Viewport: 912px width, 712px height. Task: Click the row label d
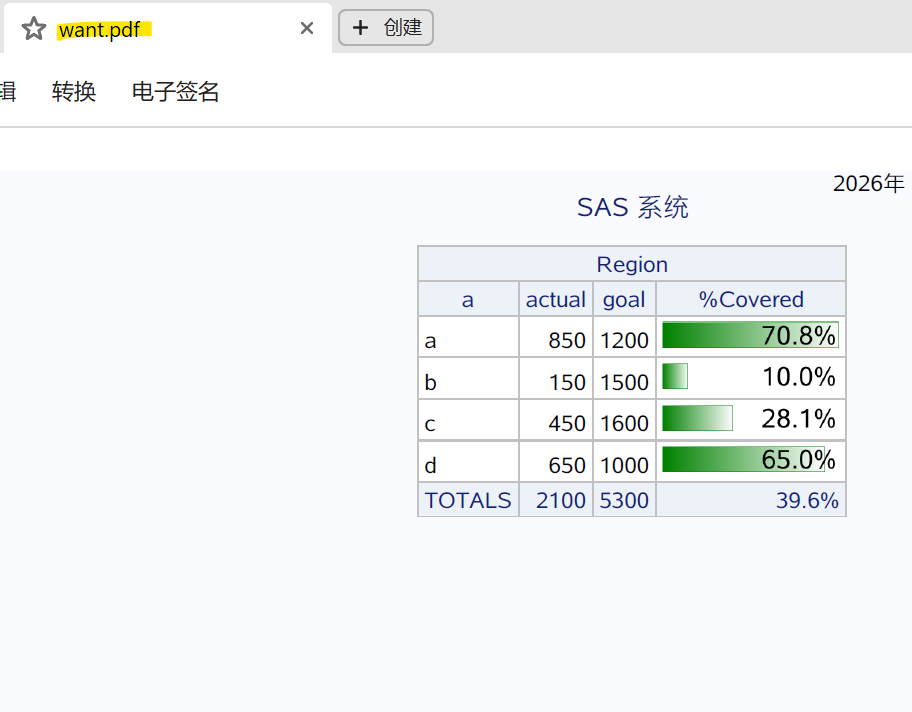click(x=430, y=465)
